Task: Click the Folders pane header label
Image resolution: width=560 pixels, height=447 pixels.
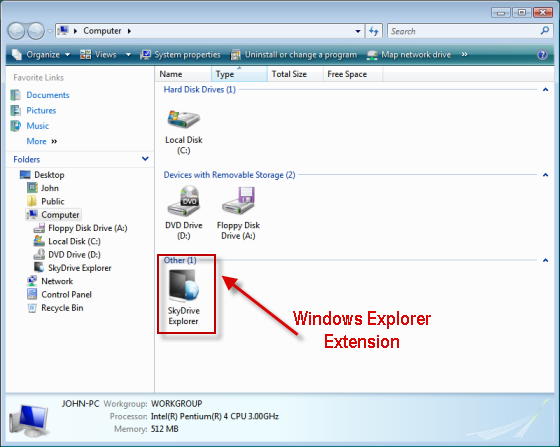Action: pos(26,159)
